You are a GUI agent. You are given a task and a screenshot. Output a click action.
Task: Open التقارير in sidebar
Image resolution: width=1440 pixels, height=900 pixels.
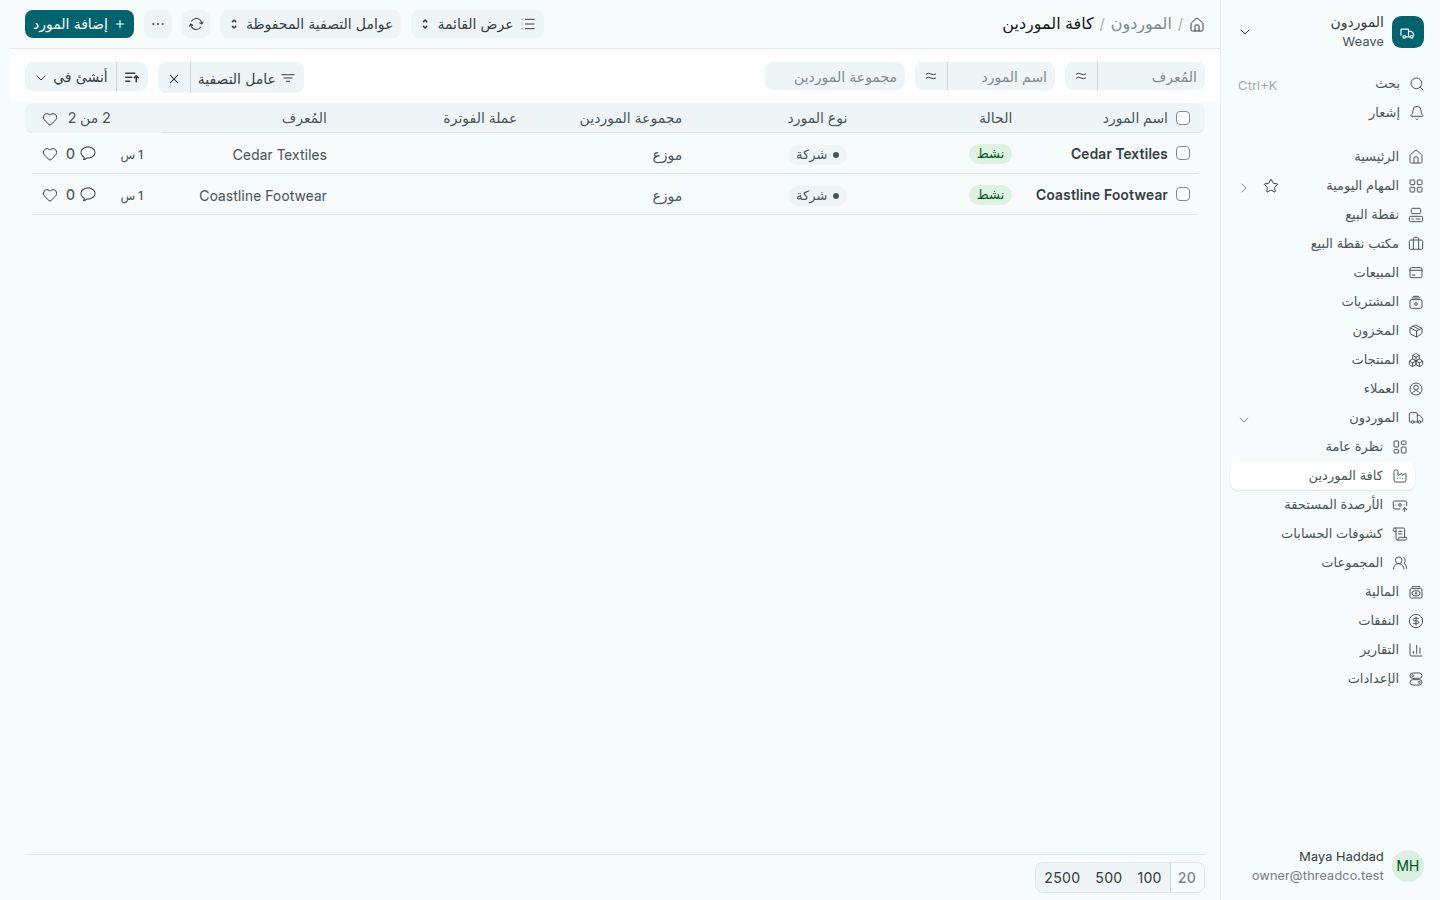[1328, 650]
